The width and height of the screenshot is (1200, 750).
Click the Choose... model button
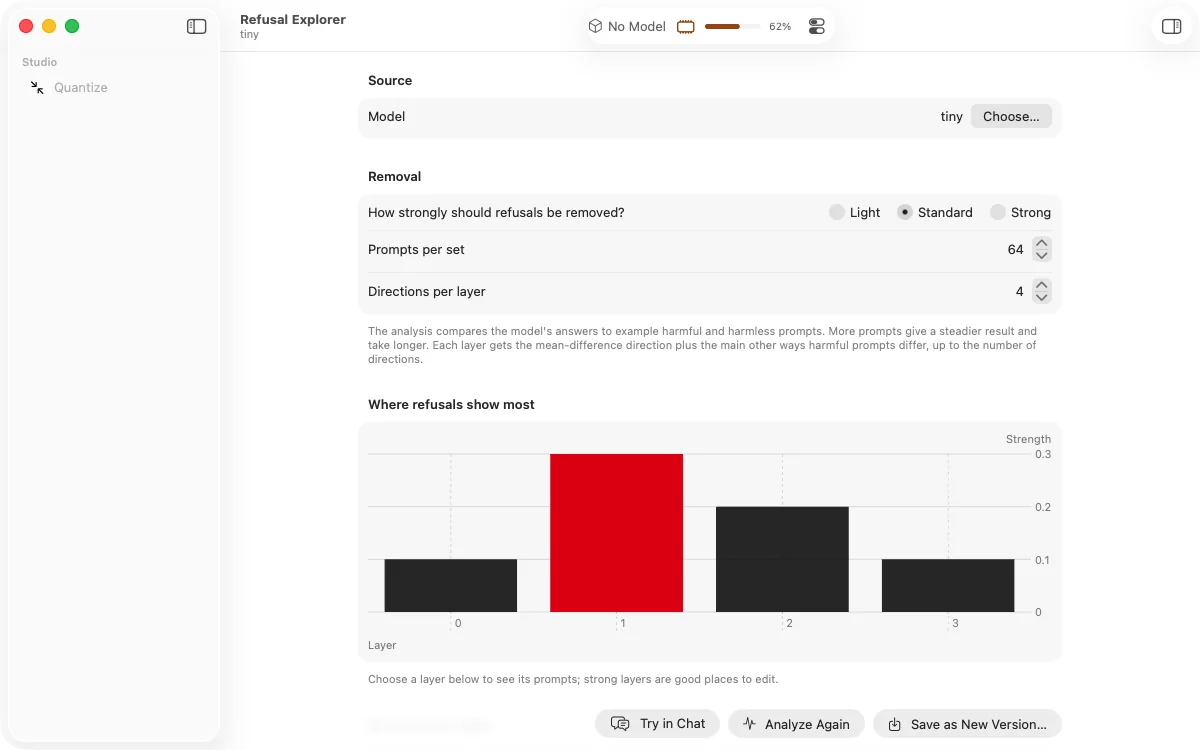click(x=1011, y=116)
